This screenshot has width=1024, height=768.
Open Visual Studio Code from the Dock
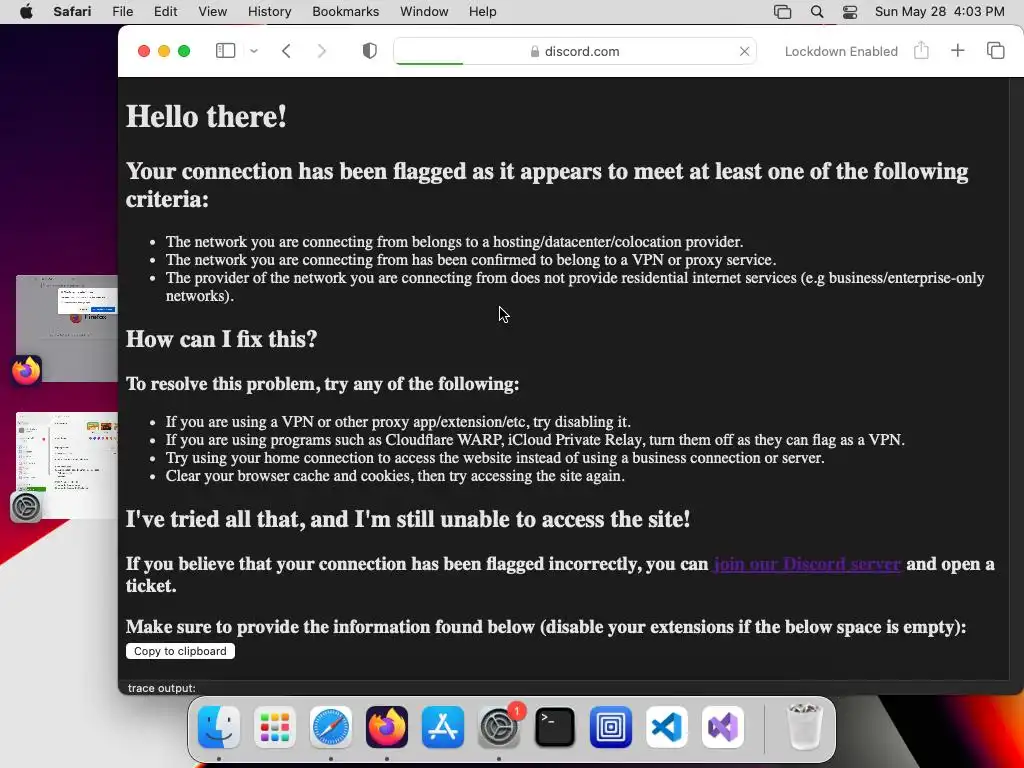tap(667, 727)
